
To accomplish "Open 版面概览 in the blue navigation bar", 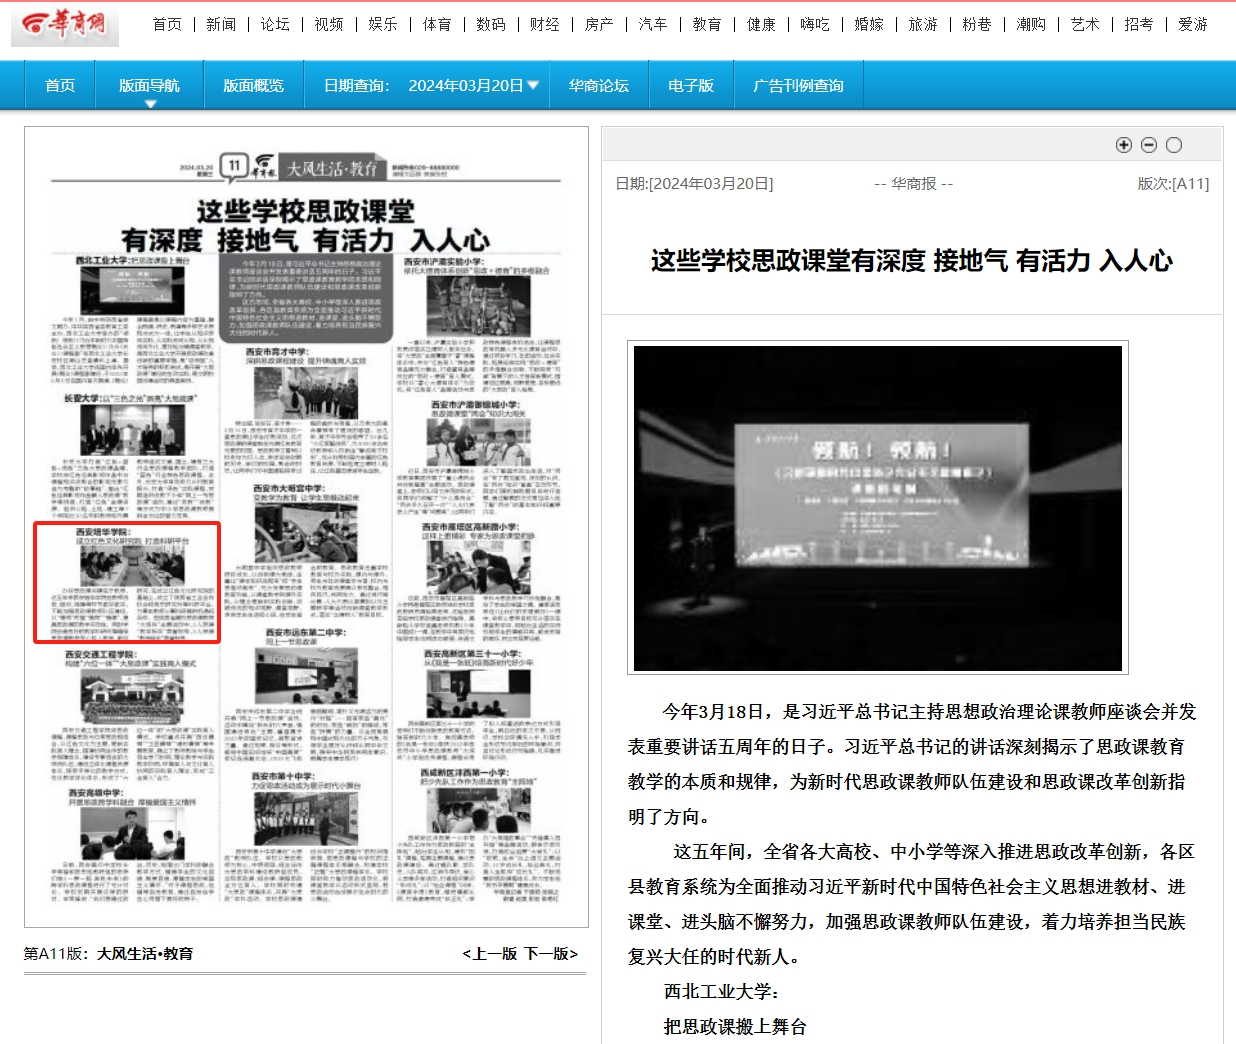I will coord(253,86).
